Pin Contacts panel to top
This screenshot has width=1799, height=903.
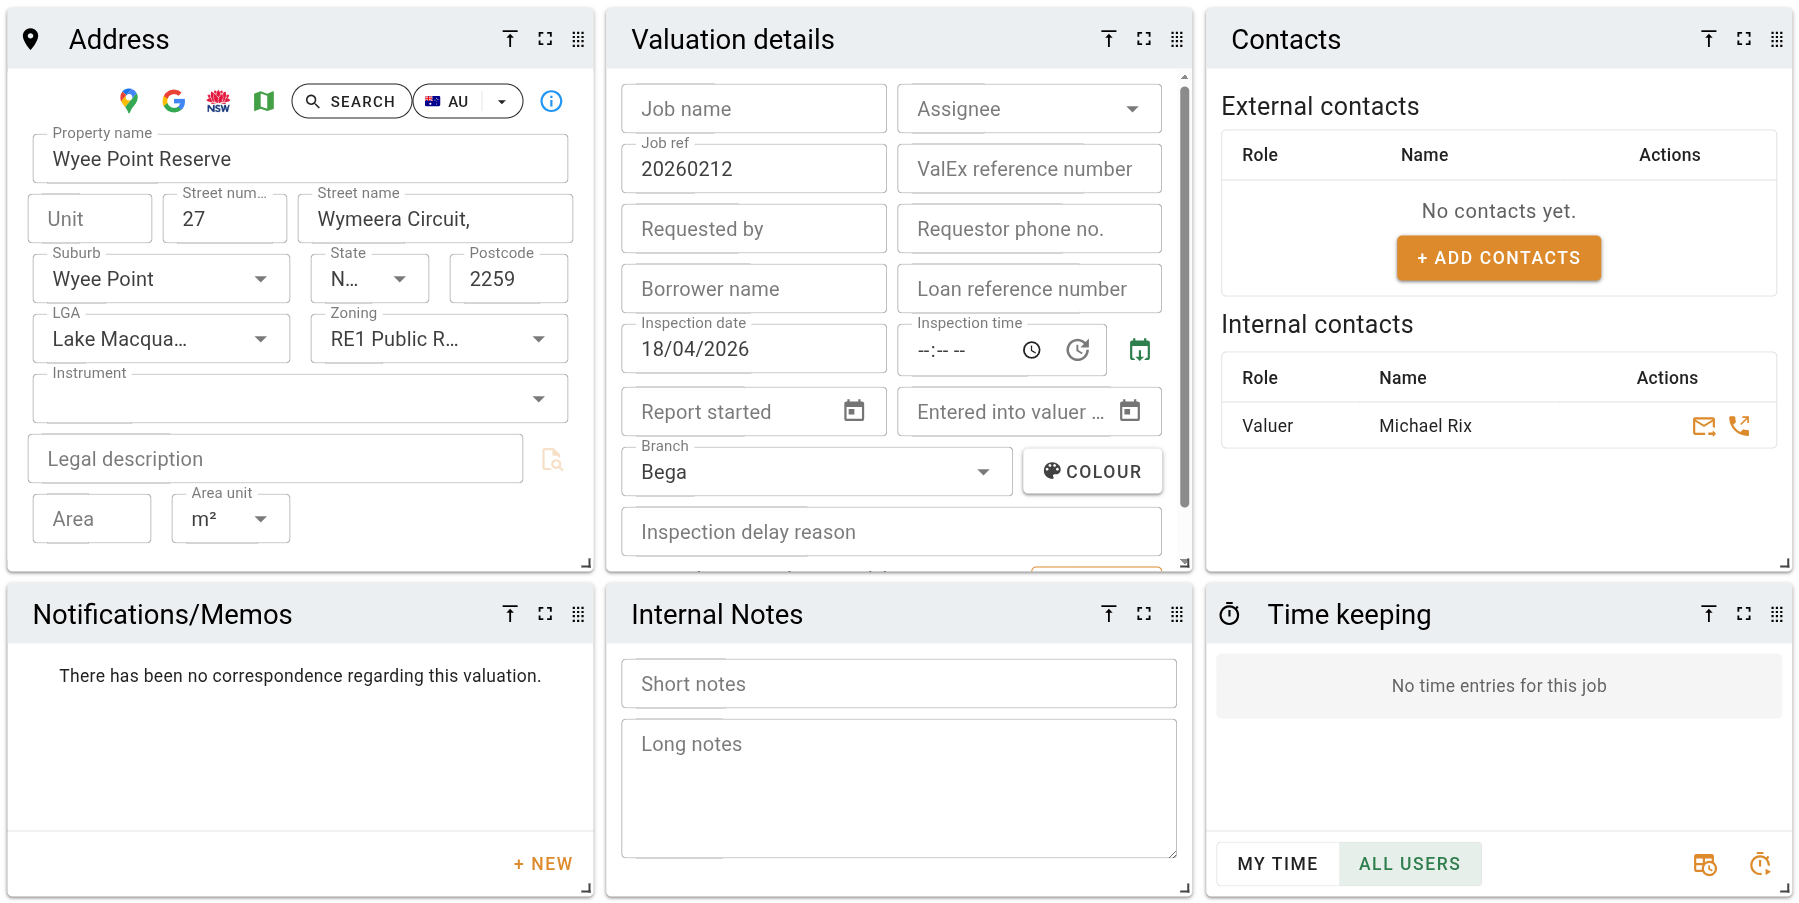pyautogui.click(x=1709, y=39)
